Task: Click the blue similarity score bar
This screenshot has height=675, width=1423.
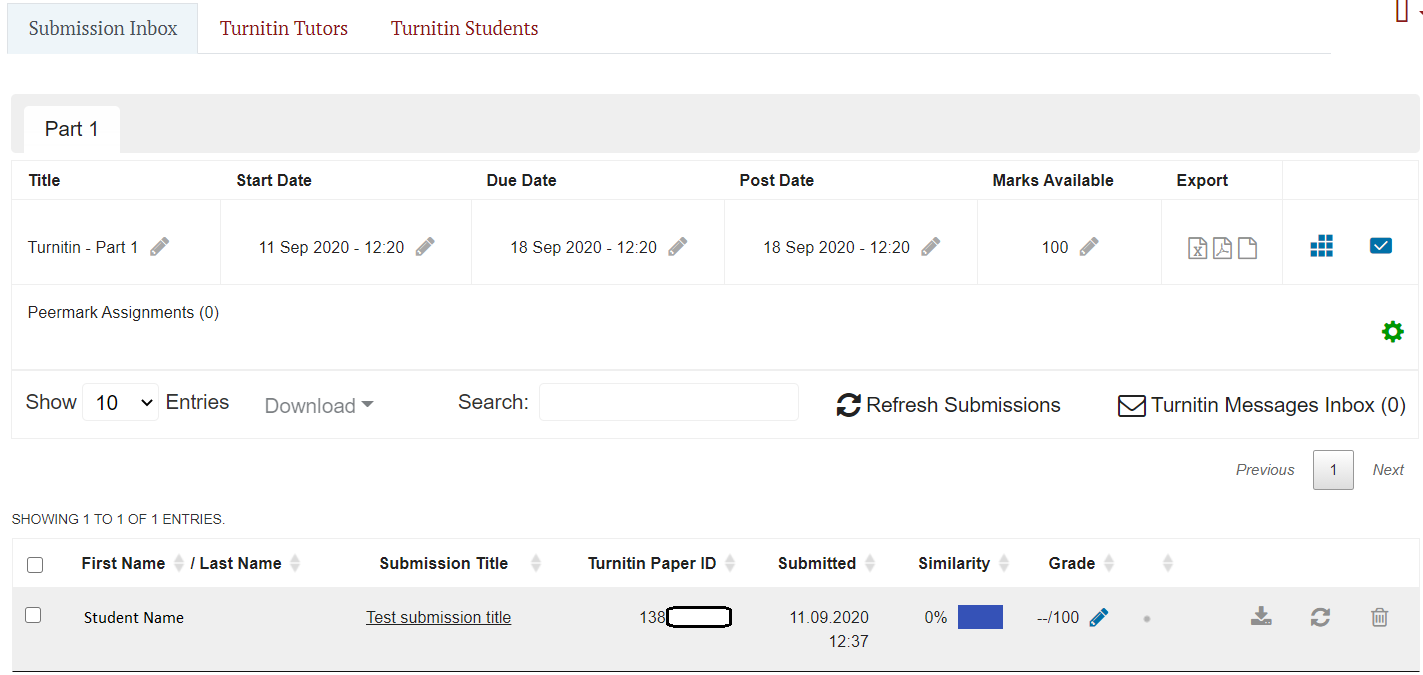Action: (980, 618)
